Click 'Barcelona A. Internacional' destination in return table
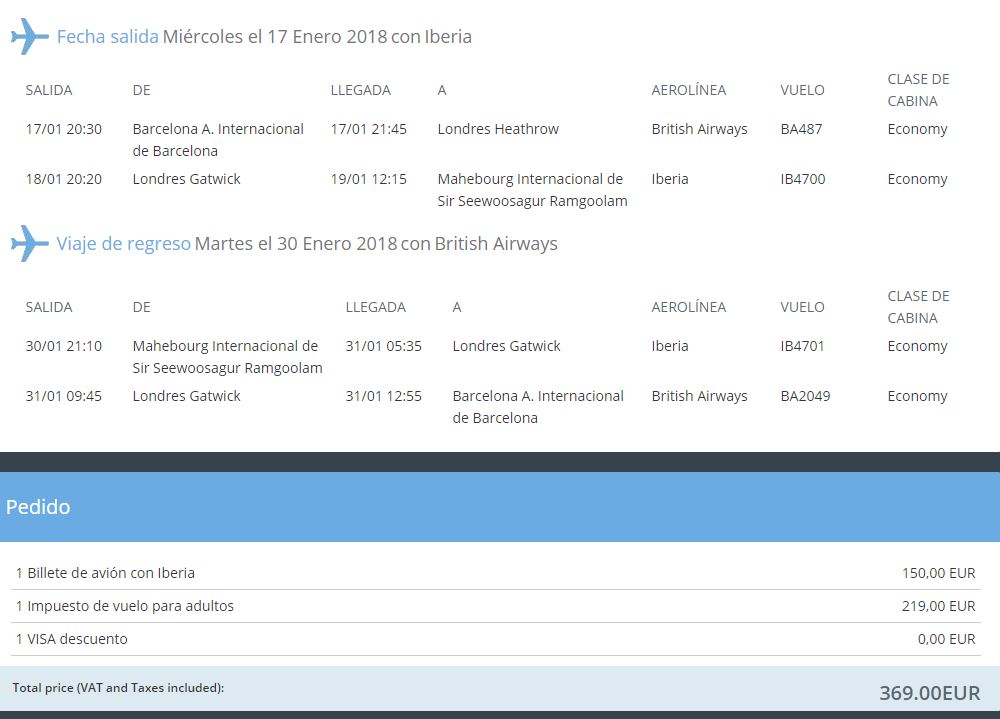 [x=538, y=407]
